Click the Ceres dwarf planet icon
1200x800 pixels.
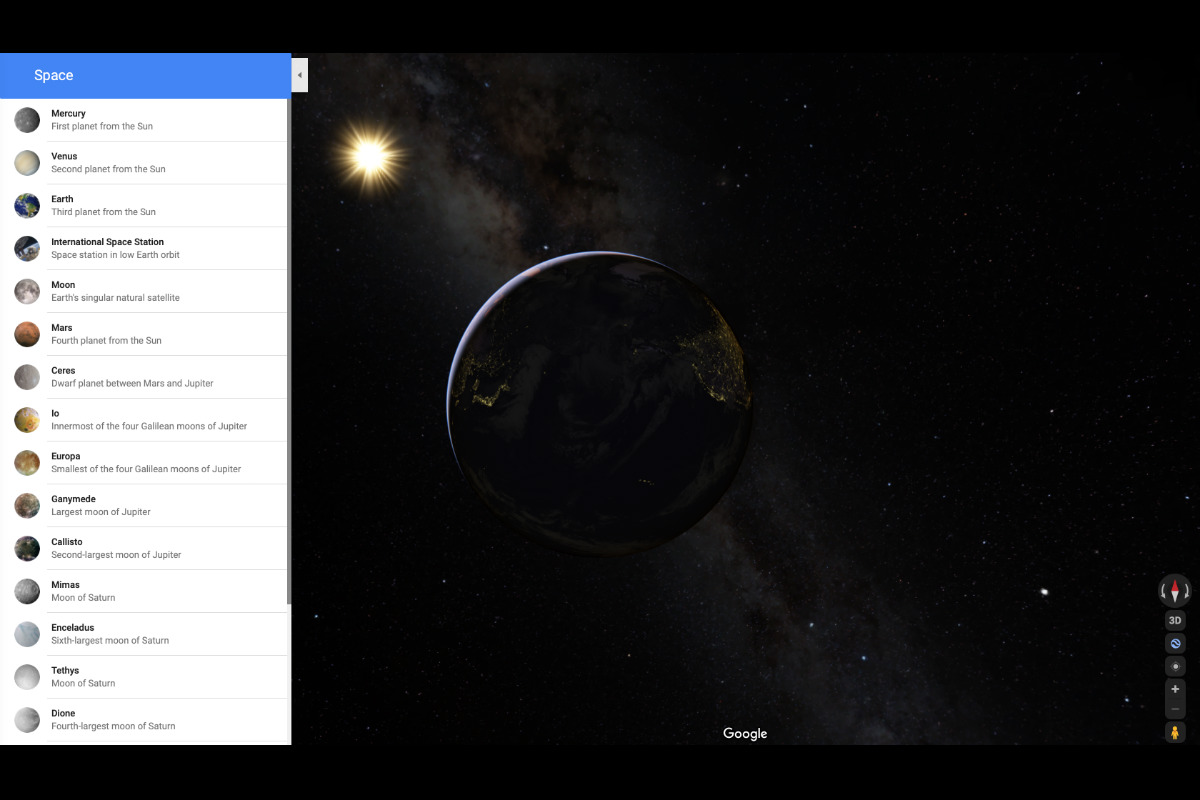pyautogui.click(x=27, y=377)
